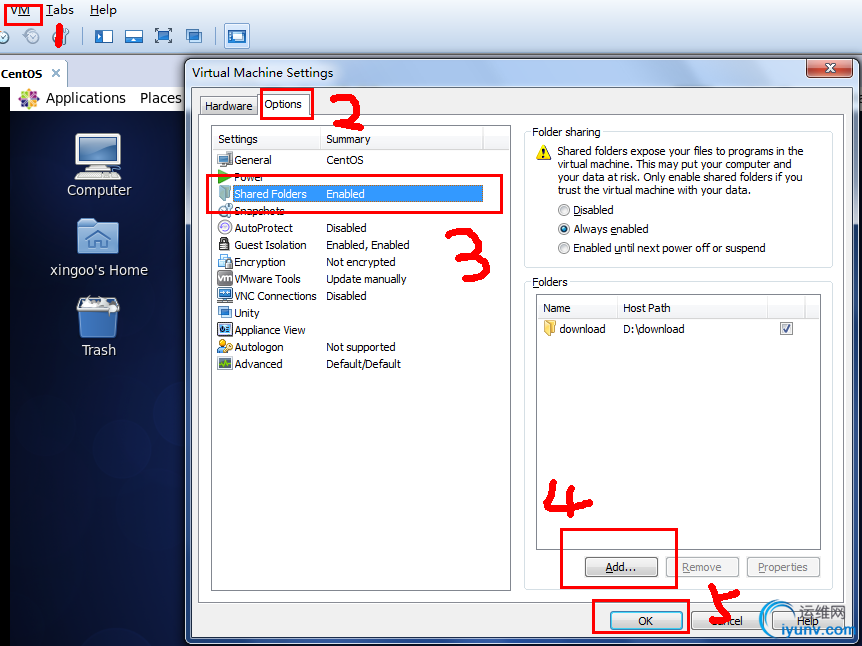Click the Summary column header
The height and width of the screenshot is (646, 862).
pos(402,139)
